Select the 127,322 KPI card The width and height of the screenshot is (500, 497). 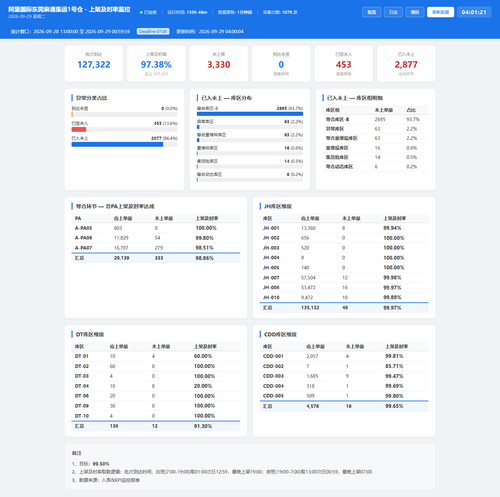click(94, 64)
